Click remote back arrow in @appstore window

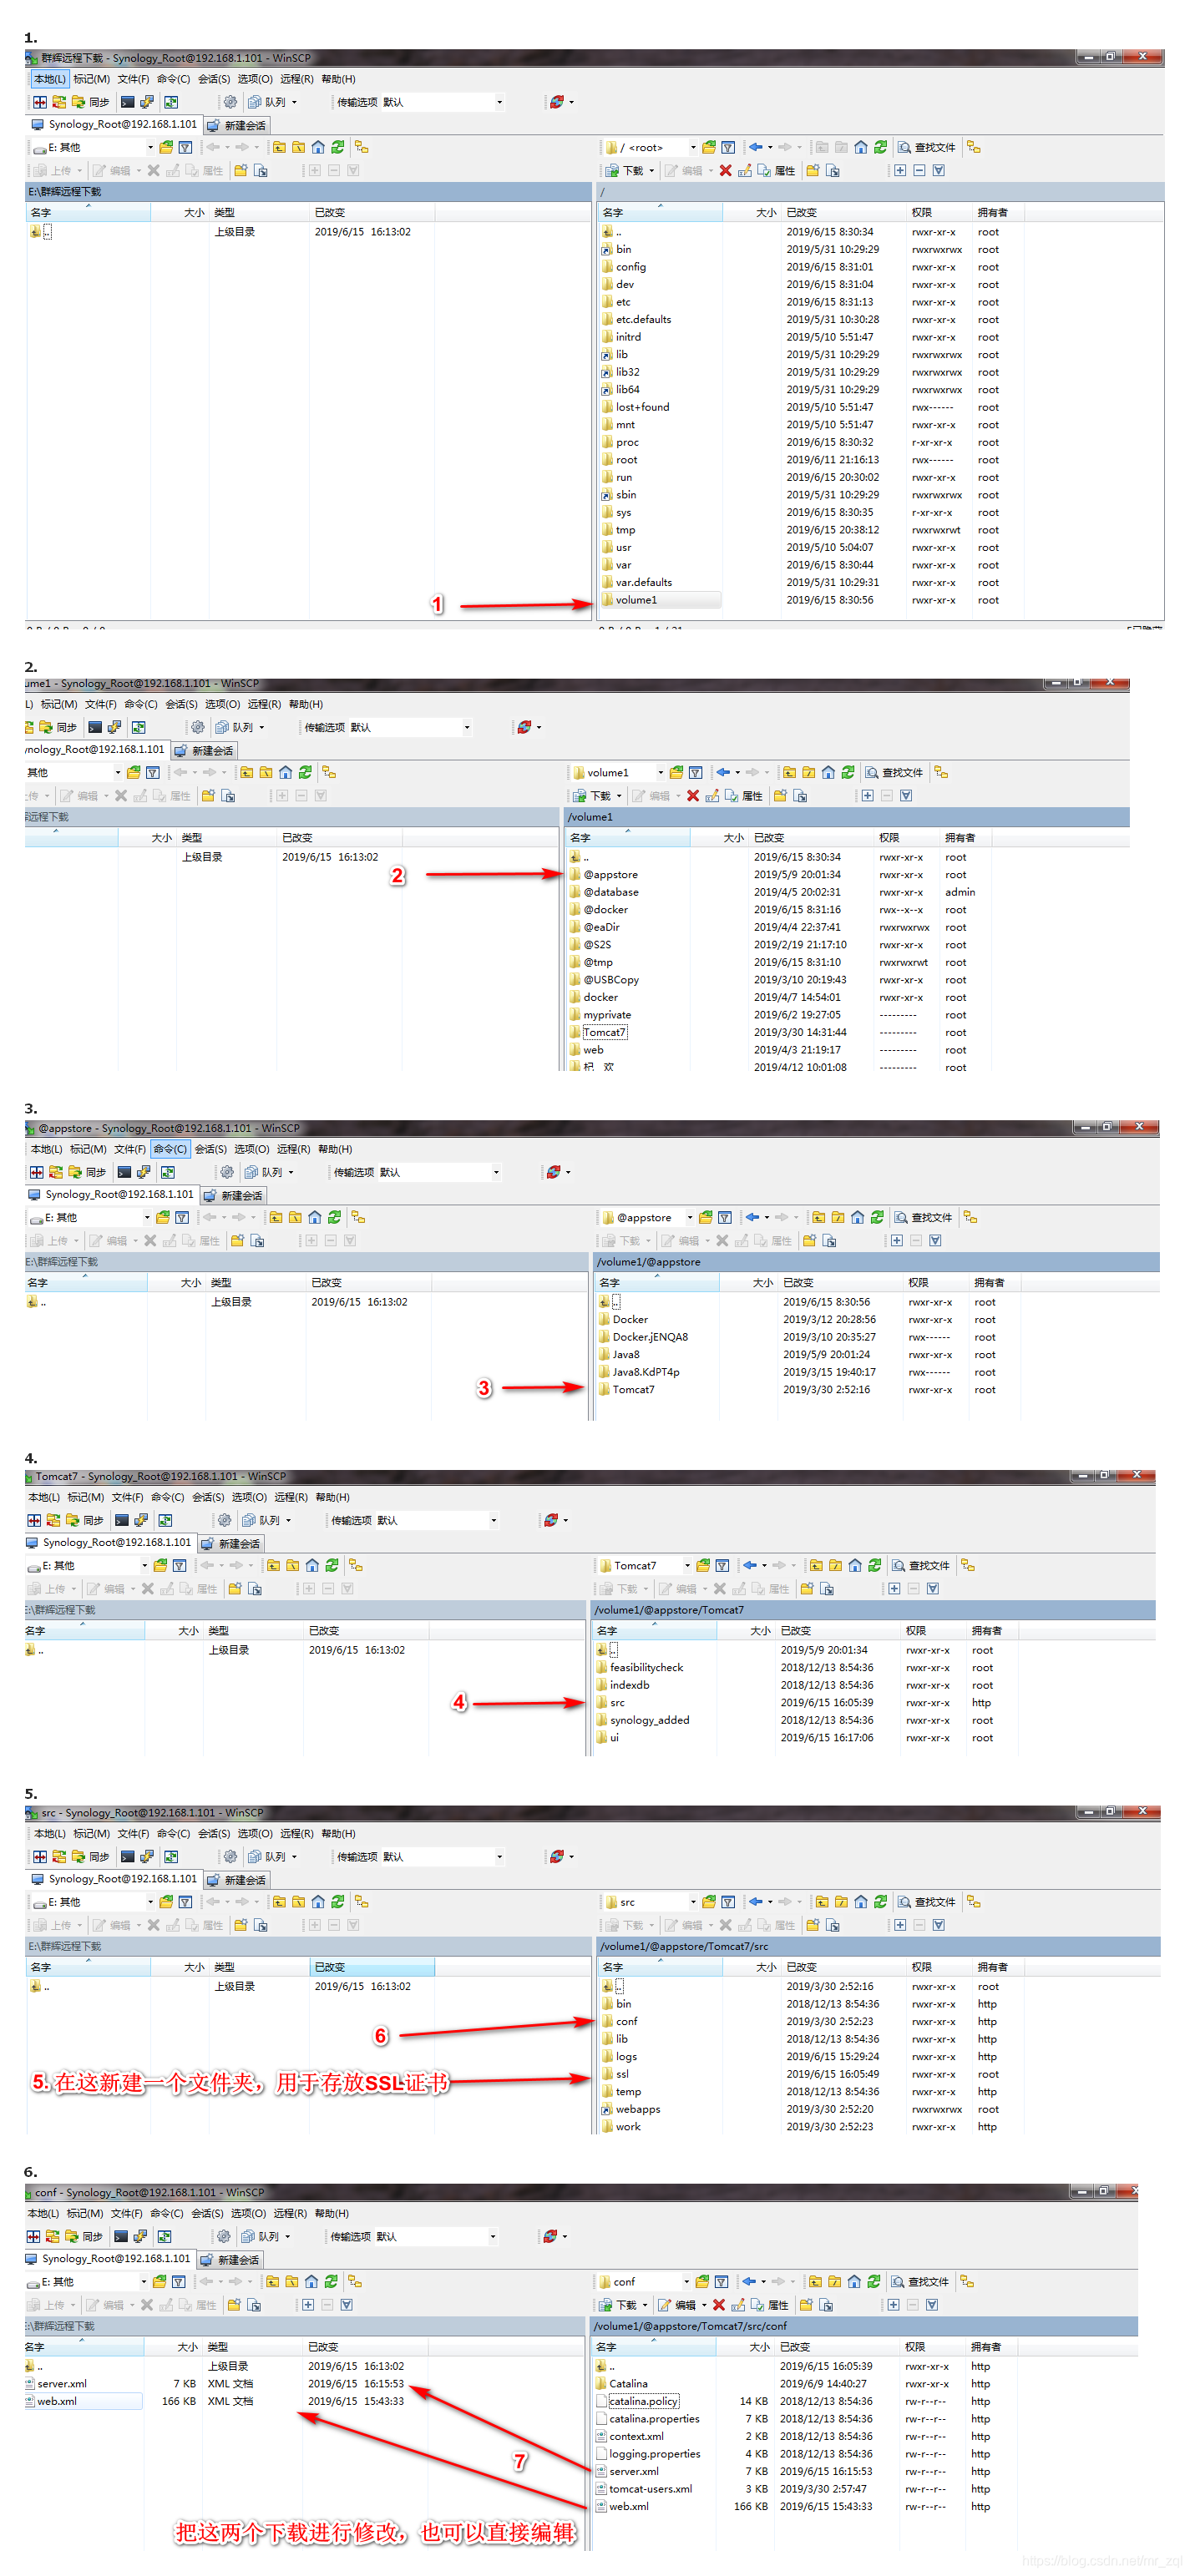[x=753, y=1217]
